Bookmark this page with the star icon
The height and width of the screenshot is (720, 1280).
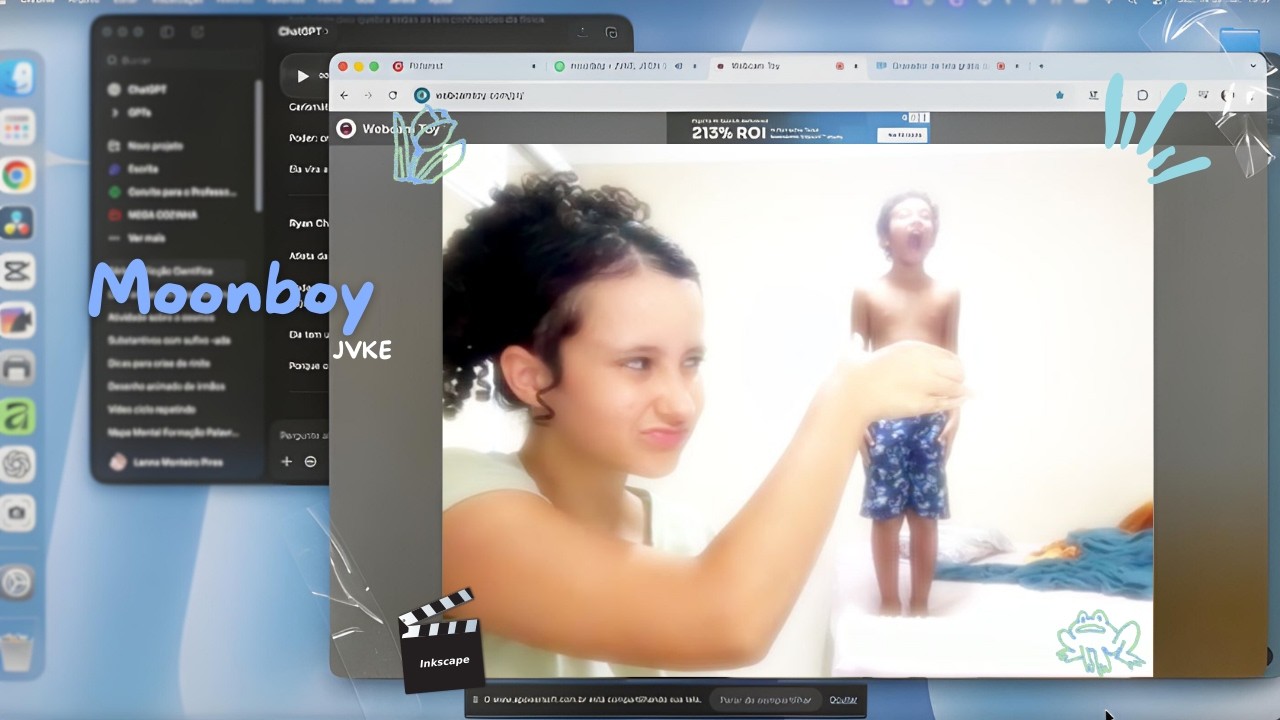(x=1060, y=95)
